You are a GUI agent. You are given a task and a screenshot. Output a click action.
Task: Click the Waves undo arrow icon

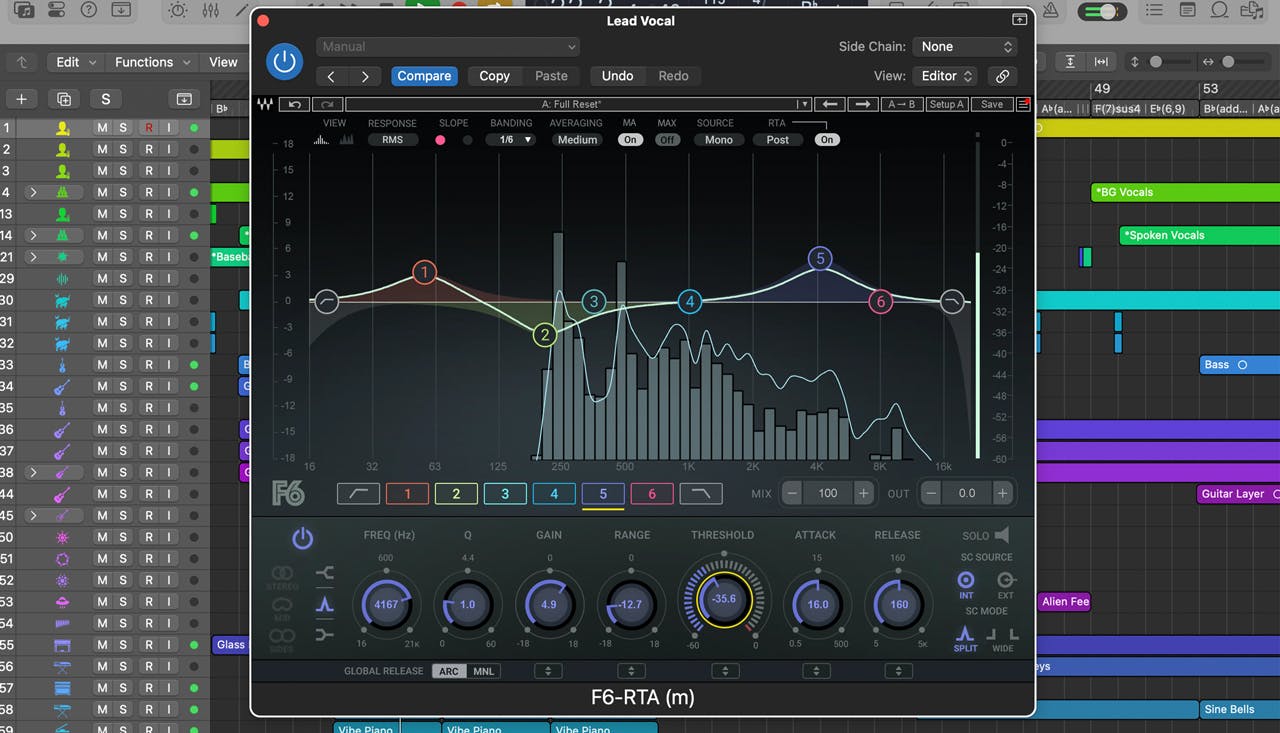pos(294,104)
